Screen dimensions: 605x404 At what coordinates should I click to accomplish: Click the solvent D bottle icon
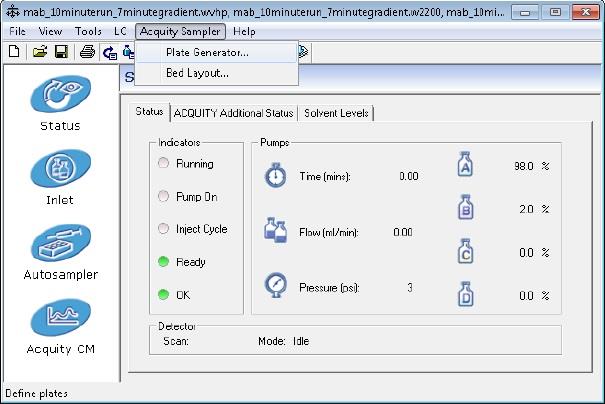[465, 294]
